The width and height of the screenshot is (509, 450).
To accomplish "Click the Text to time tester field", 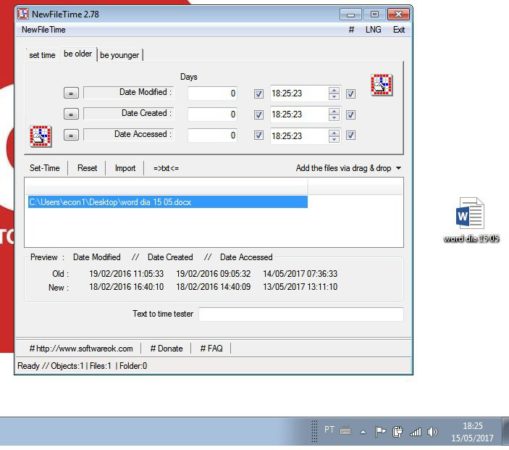I will [x=301, y=314].
